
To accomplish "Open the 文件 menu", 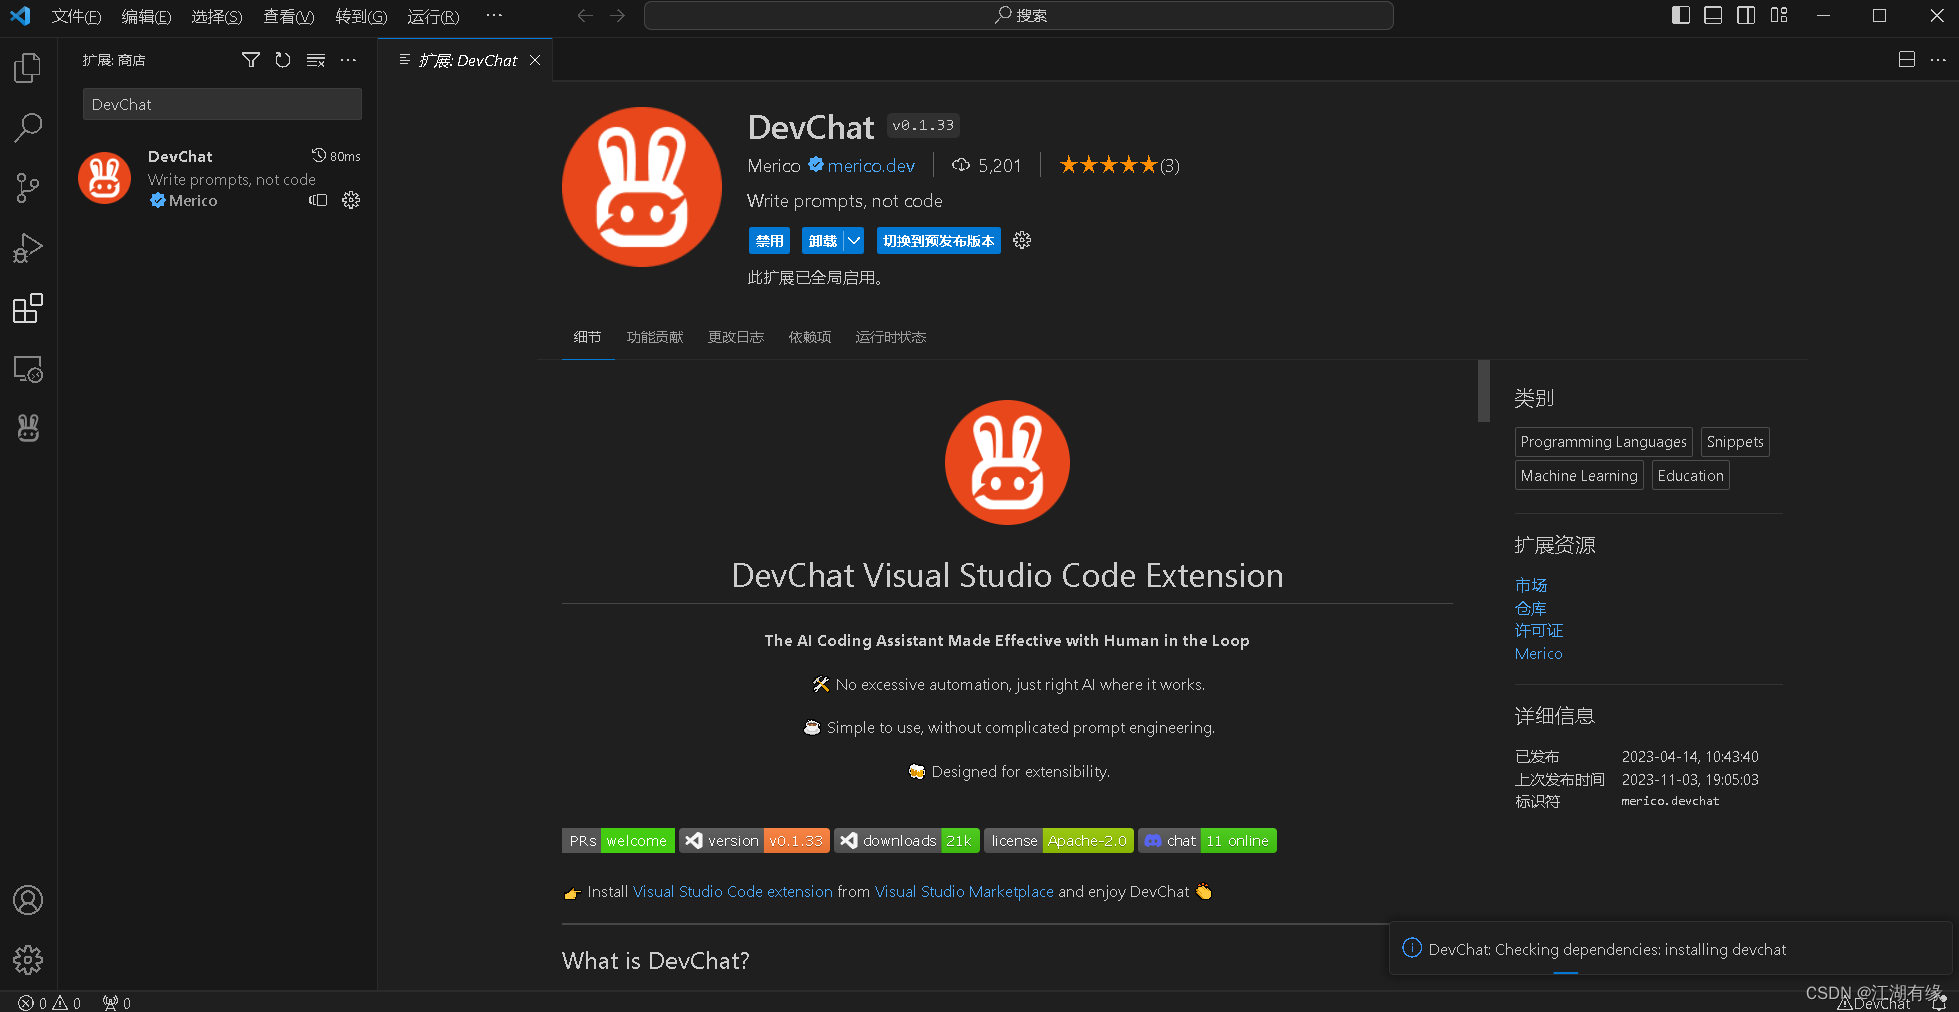I will click(x=77, y=16).
